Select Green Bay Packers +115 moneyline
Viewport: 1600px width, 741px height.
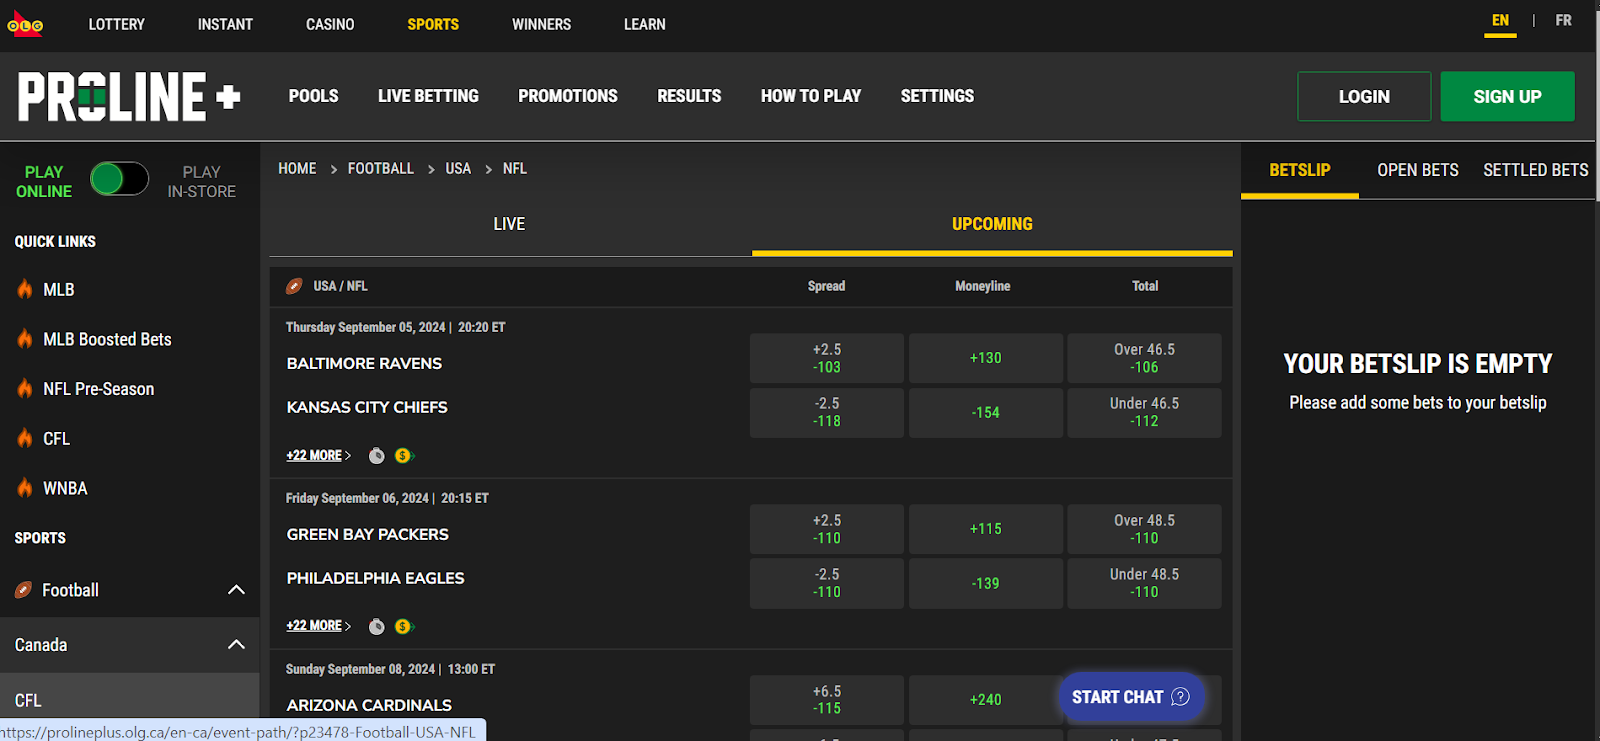[x=985, y=529]
